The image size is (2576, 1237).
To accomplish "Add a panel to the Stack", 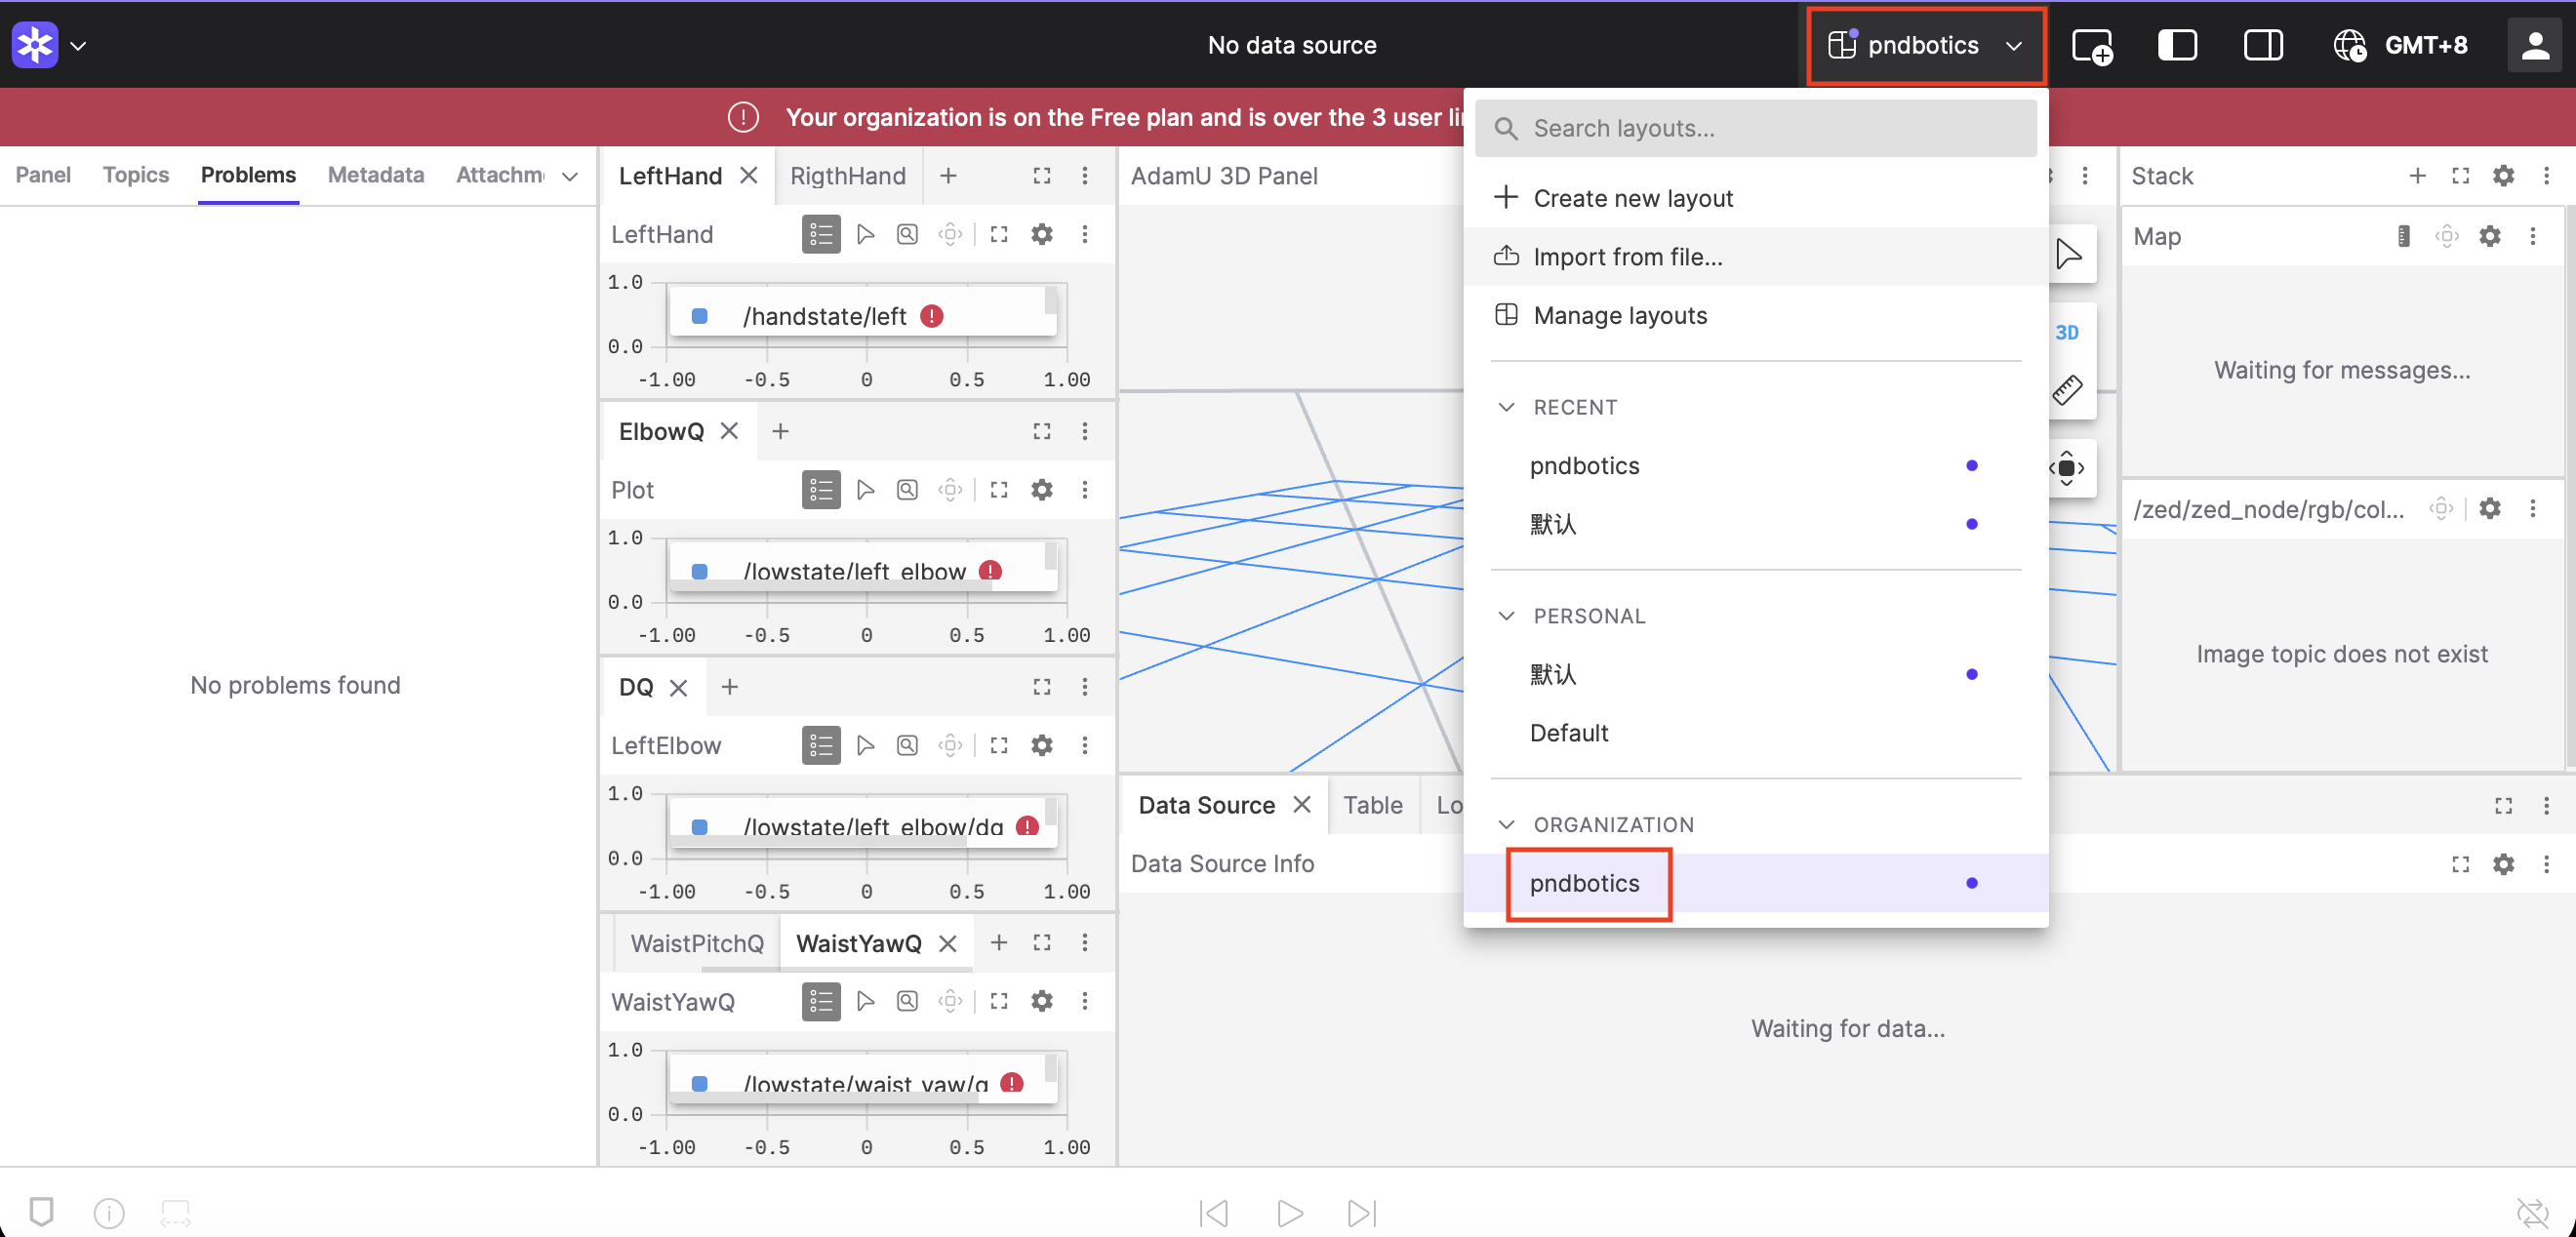I will click(x=2418, y=176).
